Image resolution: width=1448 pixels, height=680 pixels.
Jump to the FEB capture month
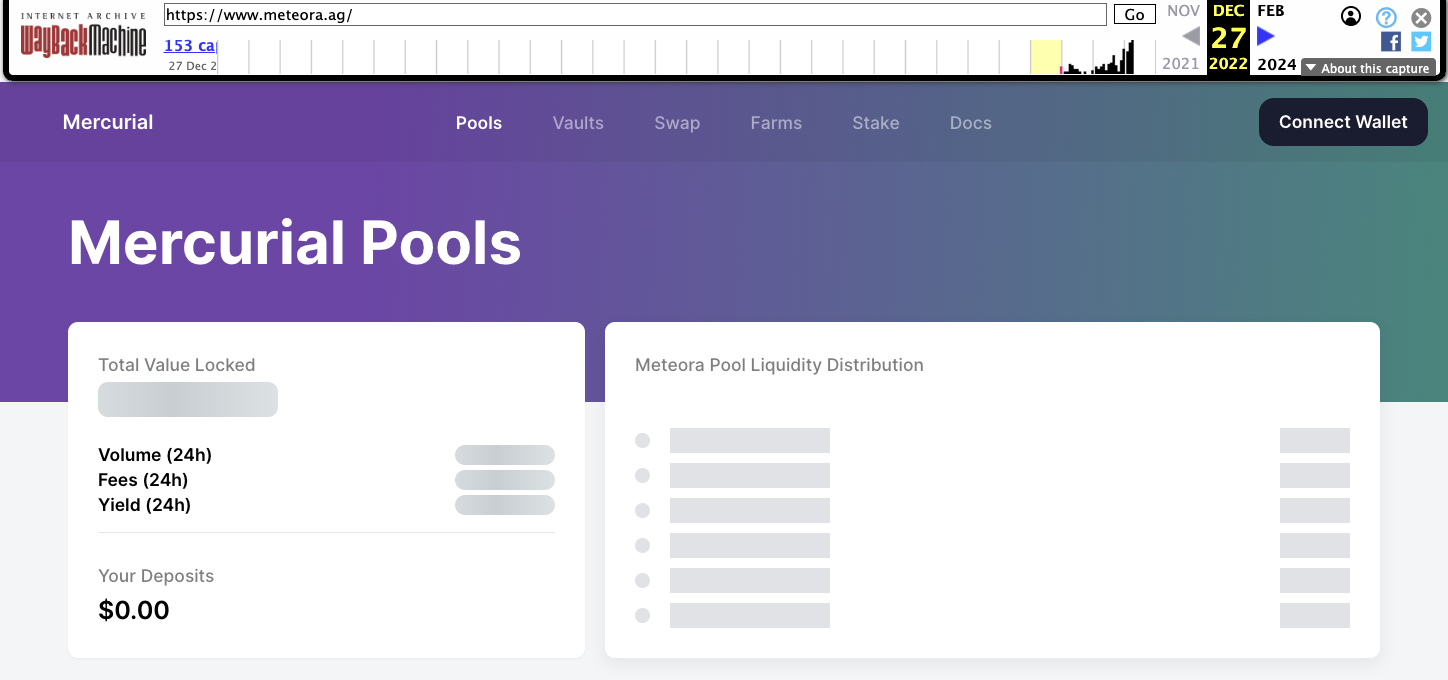1271,11
